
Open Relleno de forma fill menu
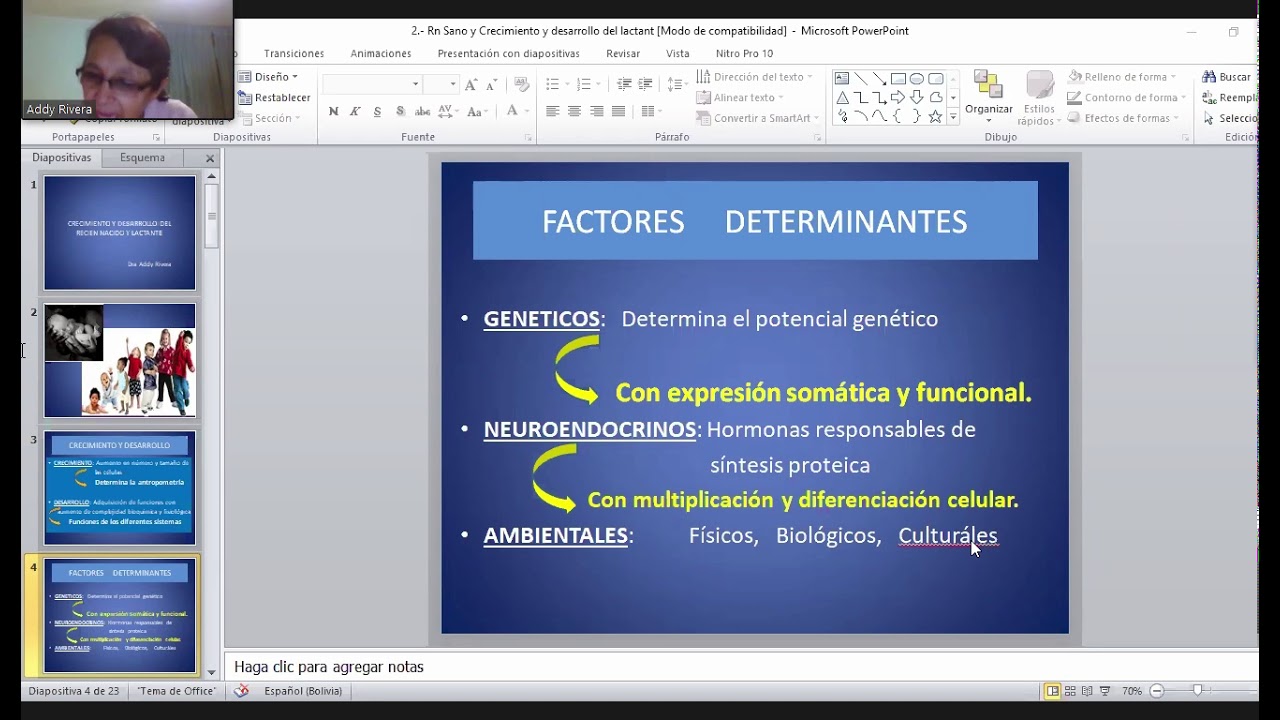click(x=1123, y=77)
